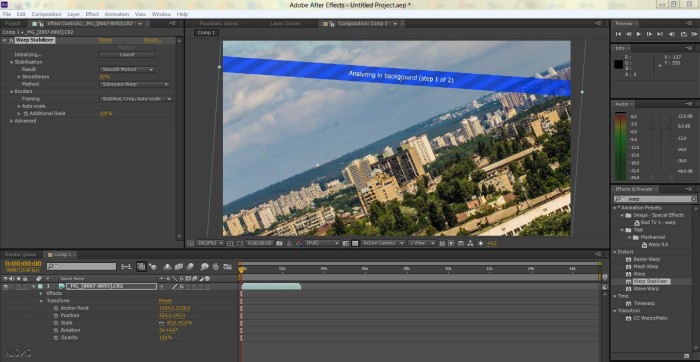The height and width of the screenshot is (362, 700).
Task: Cancel the Warp Stabilizer analysis
Action: 127,54
